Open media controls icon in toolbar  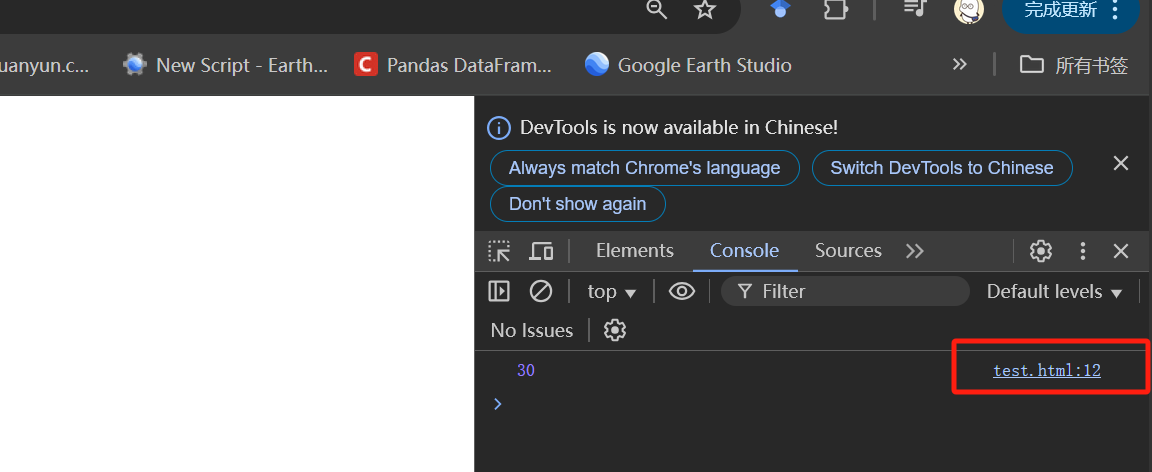(x=914, y=9)
